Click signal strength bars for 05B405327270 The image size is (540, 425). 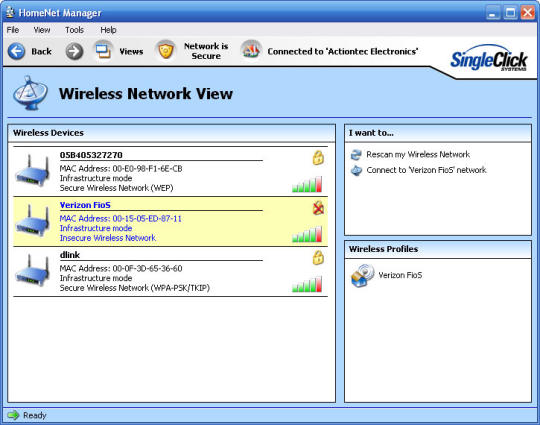[x=307, y=184]
